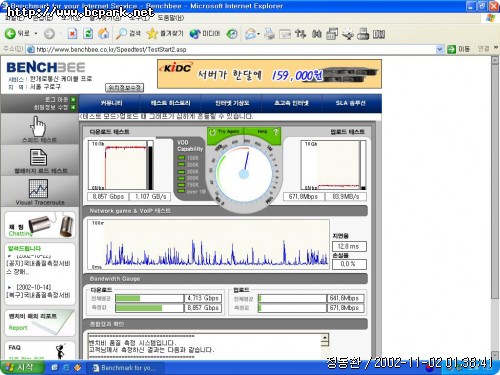Click the 위치정보수정 button
Screen dimensions: 500x375
[x=125, y=88]
